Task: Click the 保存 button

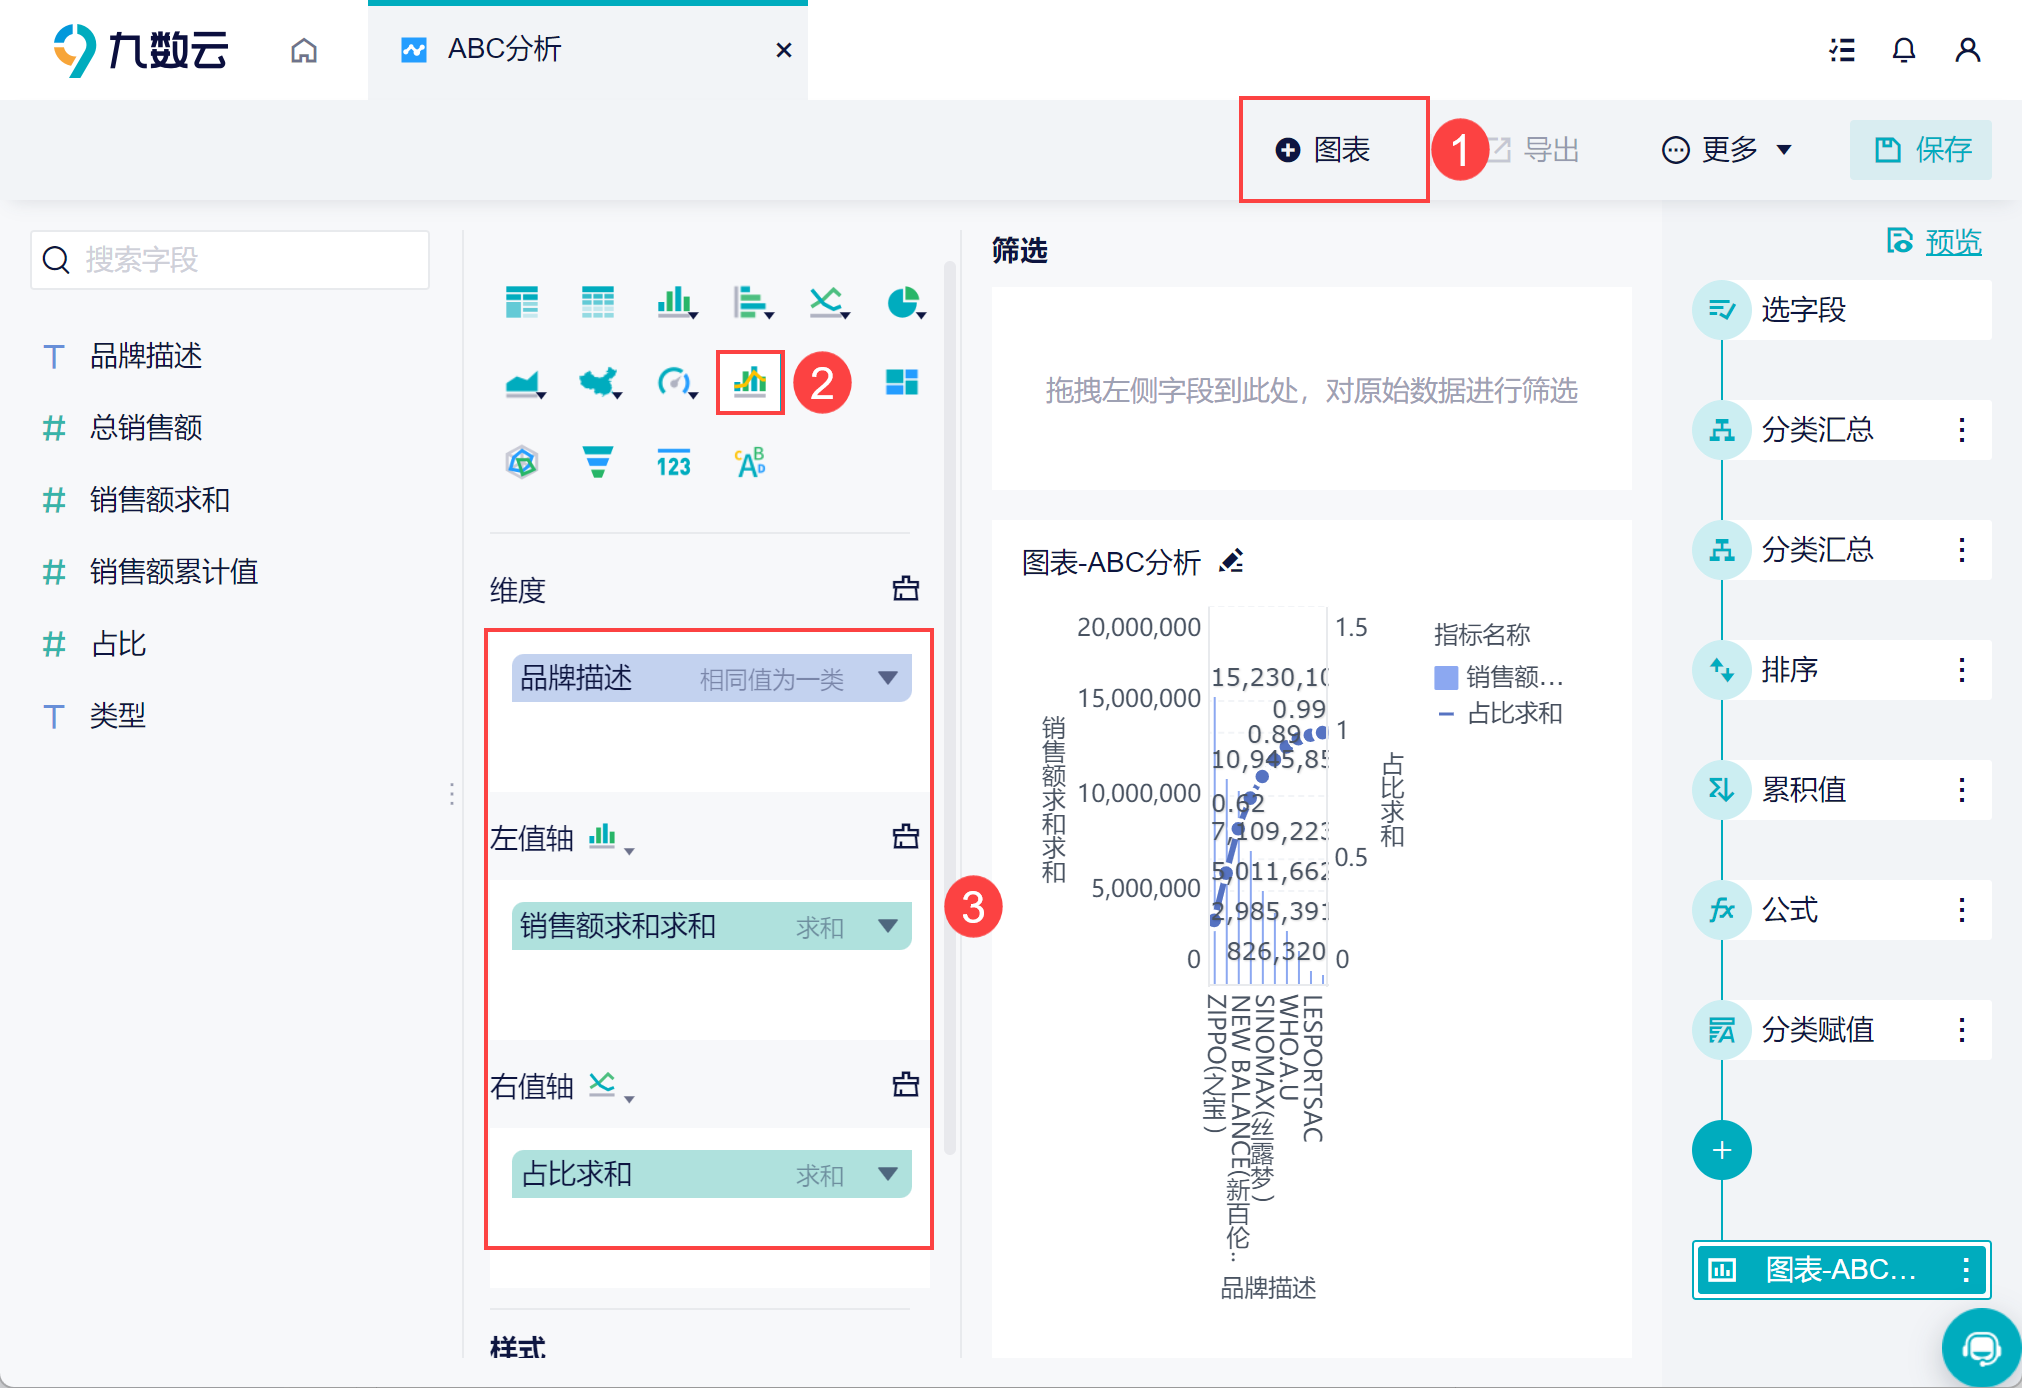Action: point(1920,150)
